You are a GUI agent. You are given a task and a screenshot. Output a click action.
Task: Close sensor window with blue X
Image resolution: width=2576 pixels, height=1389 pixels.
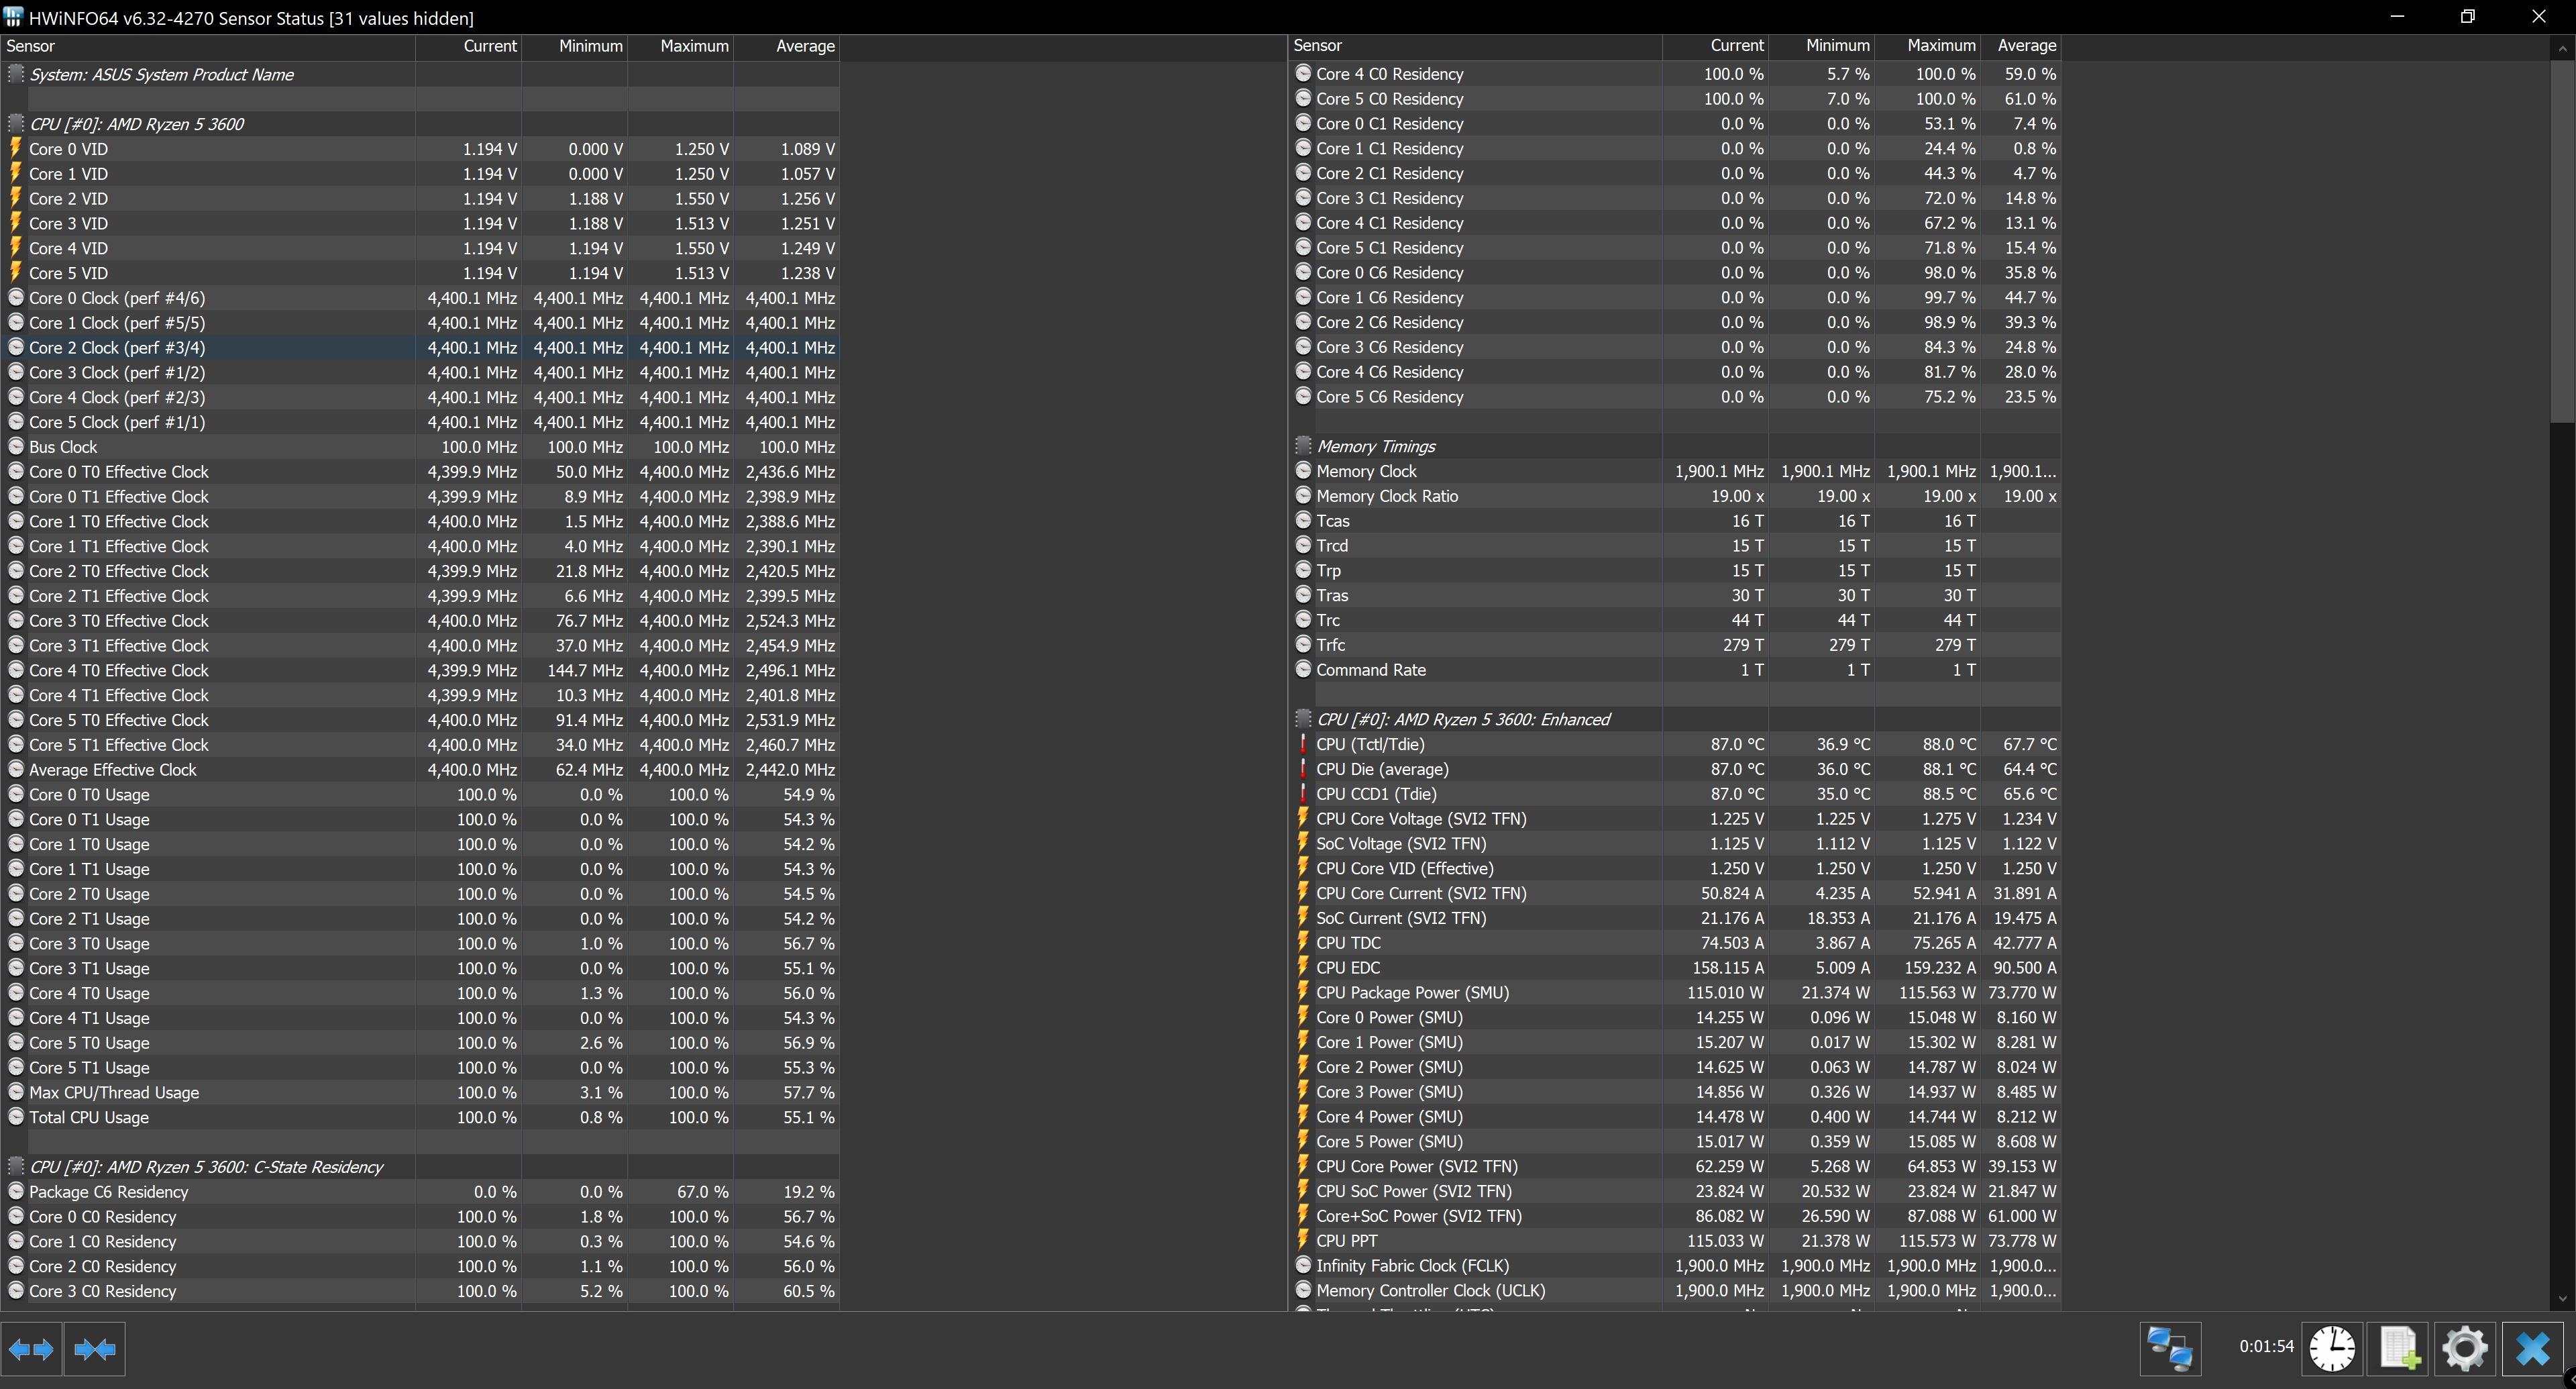tap(2532, 1348)
